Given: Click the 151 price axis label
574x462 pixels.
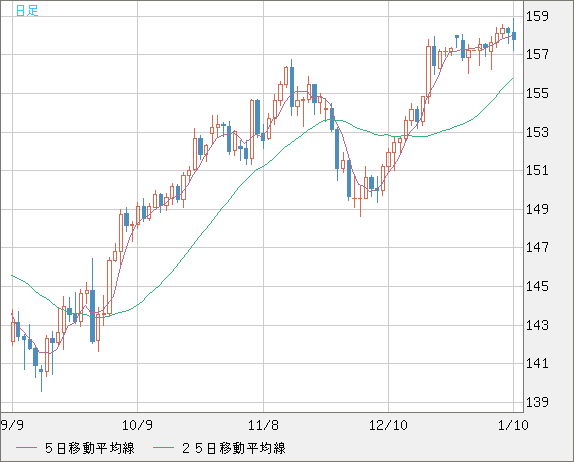Looking at the screenshot, I should [537, 170].
